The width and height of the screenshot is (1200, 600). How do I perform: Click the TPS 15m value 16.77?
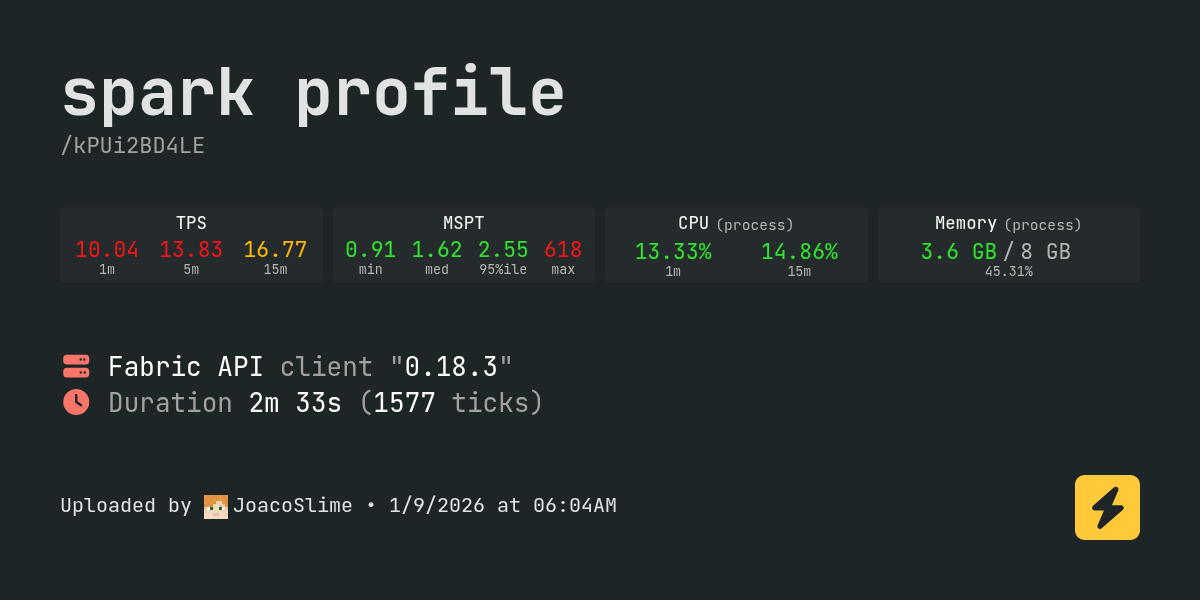[x=275, y=250]
